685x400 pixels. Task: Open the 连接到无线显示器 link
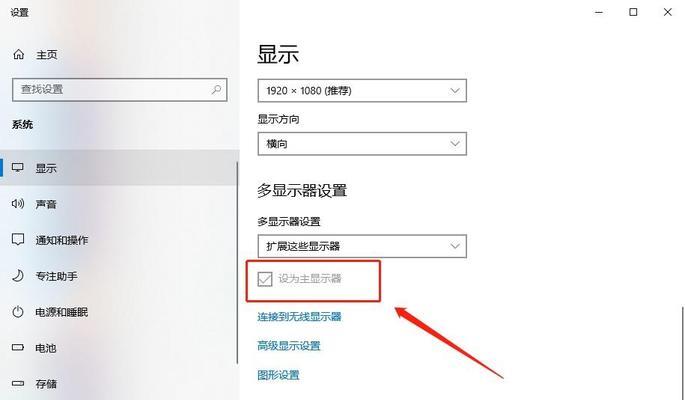299,317
